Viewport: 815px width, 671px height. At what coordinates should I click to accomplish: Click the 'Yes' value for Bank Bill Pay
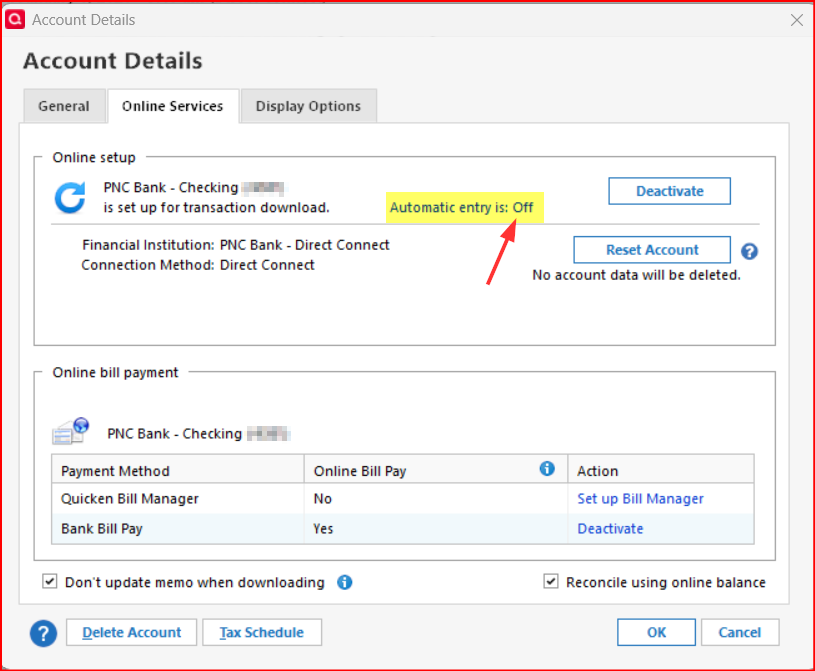pos(323,529)
